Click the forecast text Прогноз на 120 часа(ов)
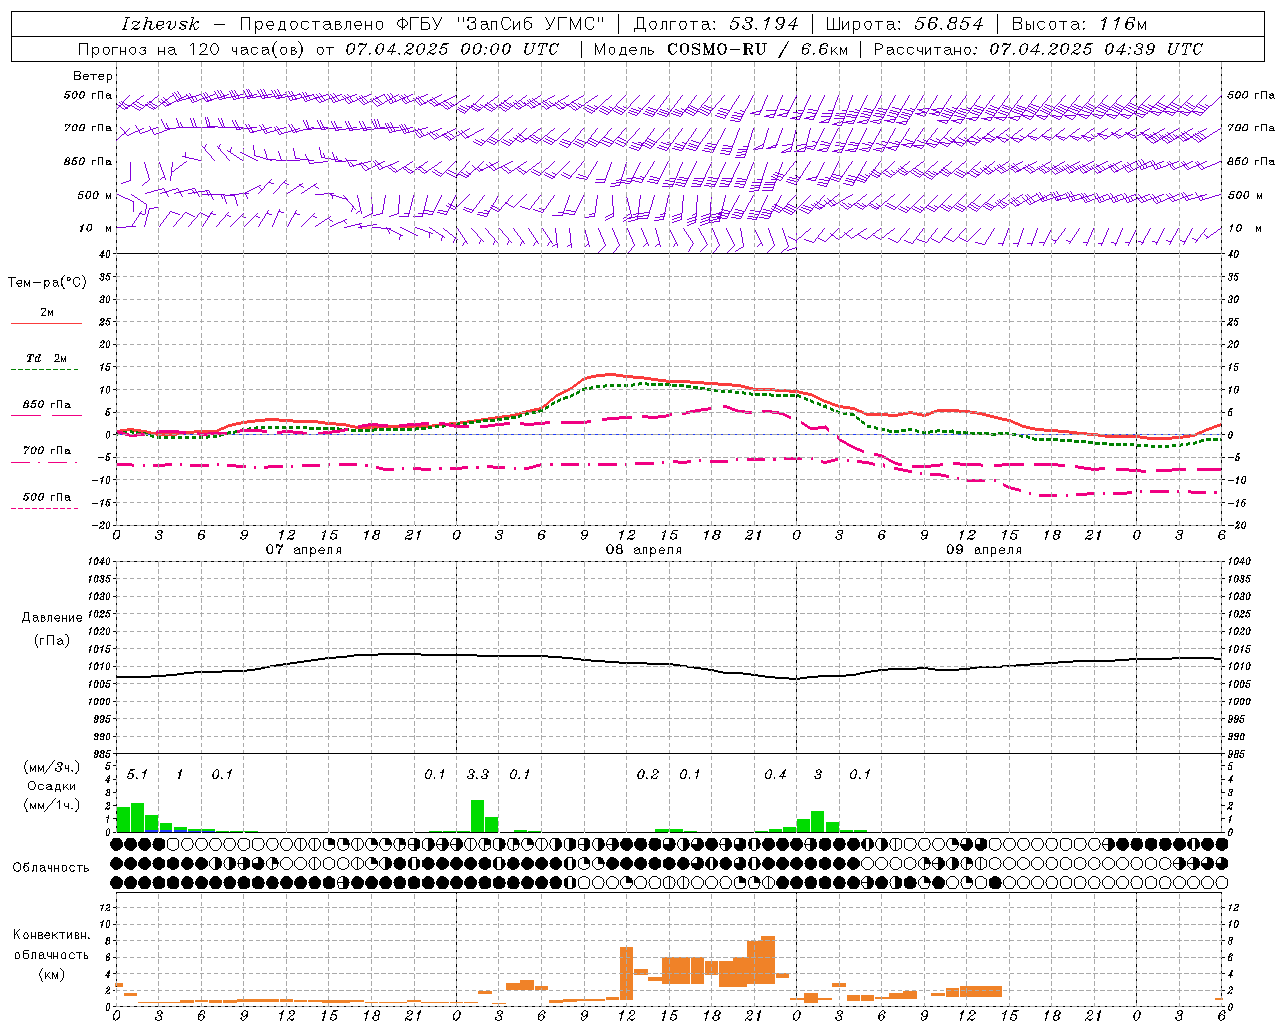1280x1024 pixels. pos(192,49)
